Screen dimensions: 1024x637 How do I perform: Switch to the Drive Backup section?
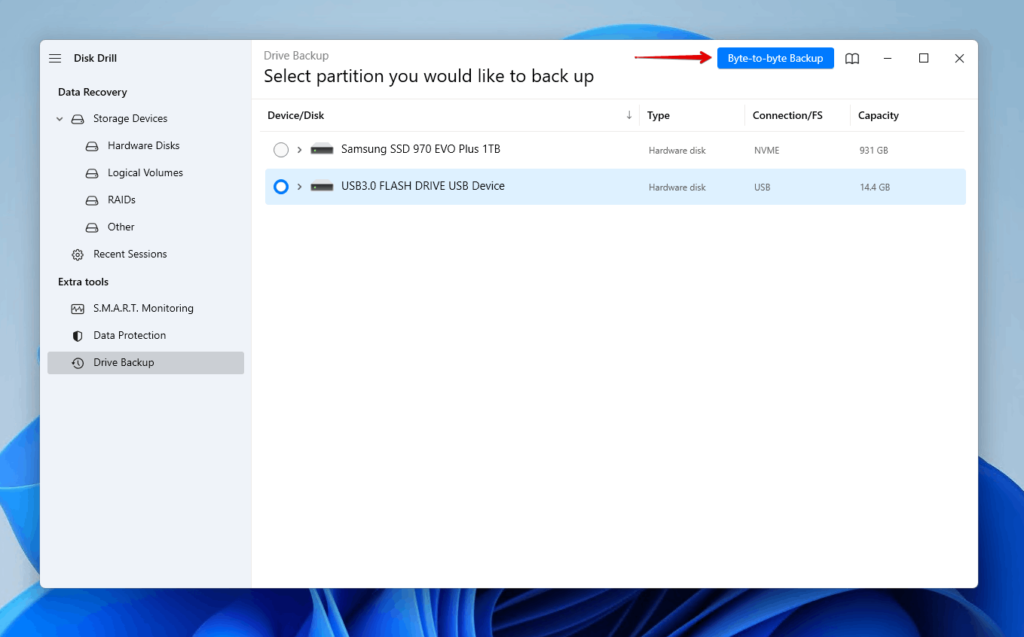(x=121, y=362)
